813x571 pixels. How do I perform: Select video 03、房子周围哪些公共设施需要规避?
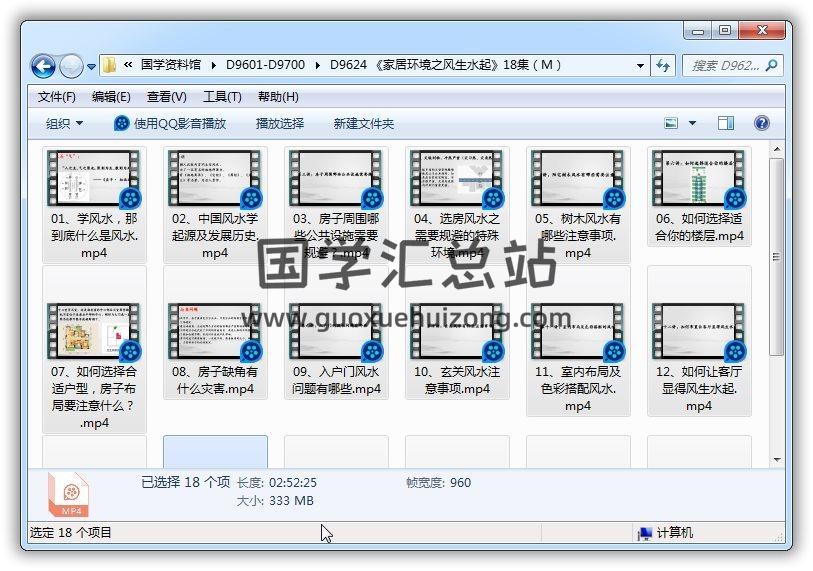pos(336,204)
